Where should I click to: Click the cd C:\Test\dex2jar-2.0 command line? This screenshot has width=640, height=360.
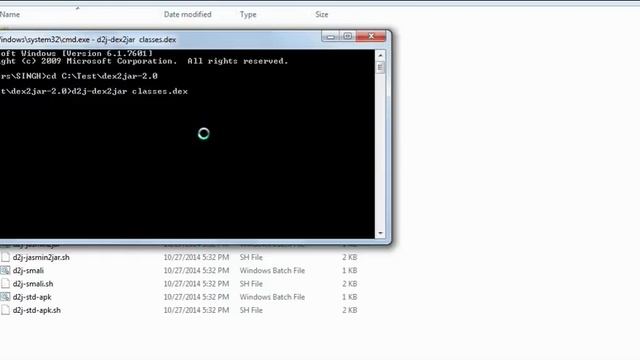pos(79,76)
